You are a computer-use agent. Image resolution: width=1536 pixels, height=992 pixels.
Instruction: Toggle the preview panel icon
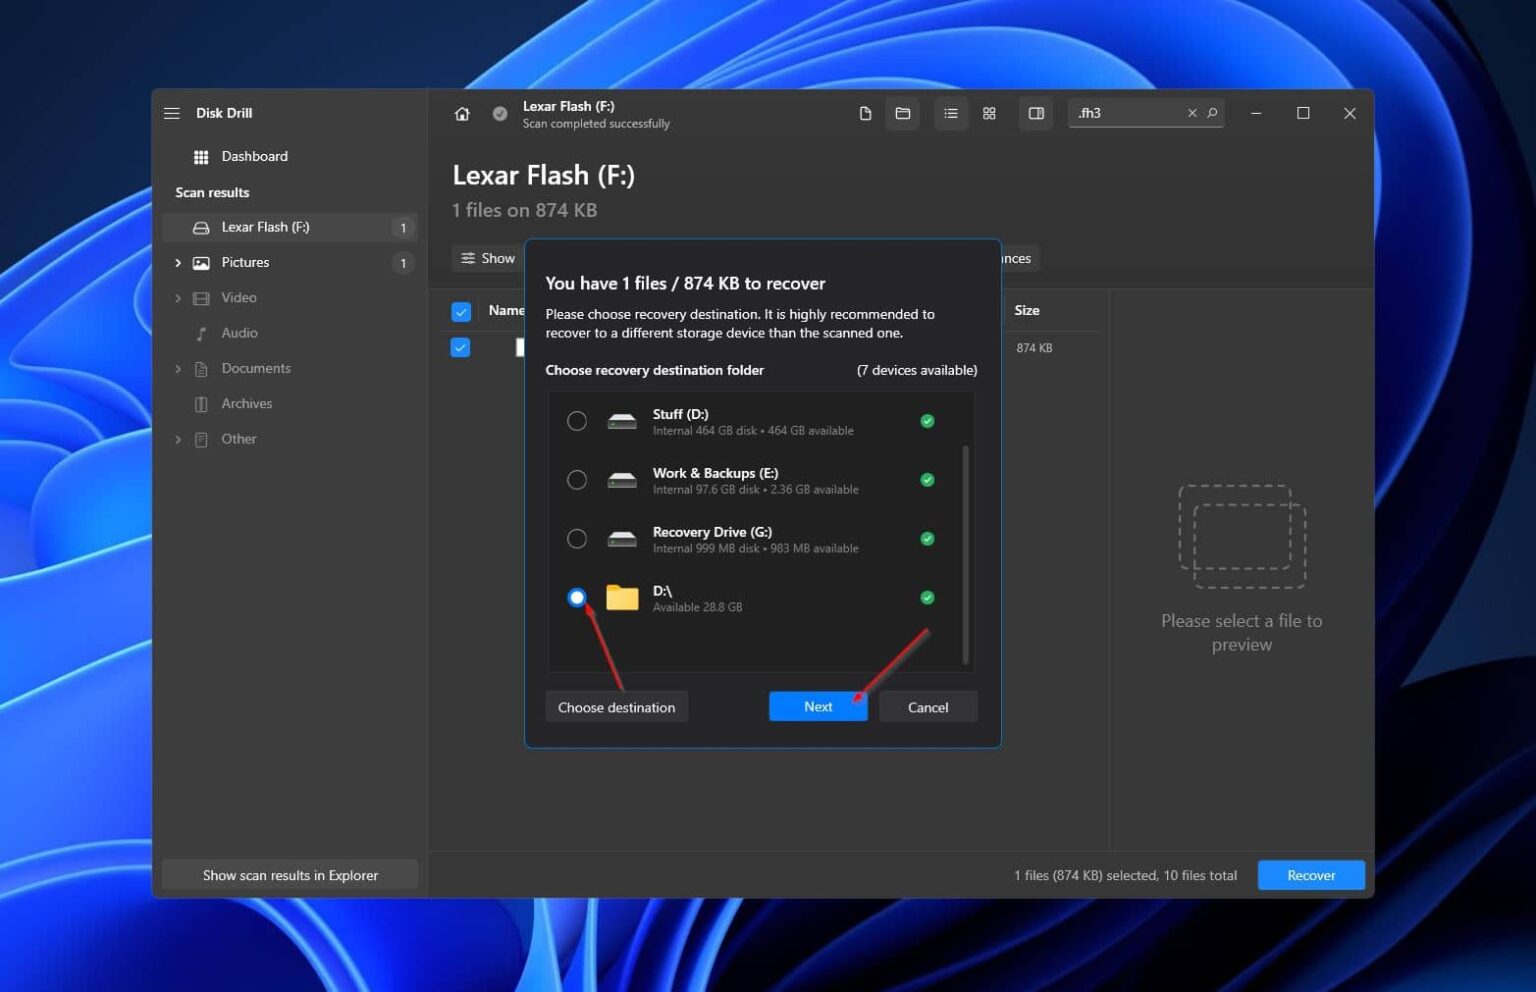point(1036,114)
